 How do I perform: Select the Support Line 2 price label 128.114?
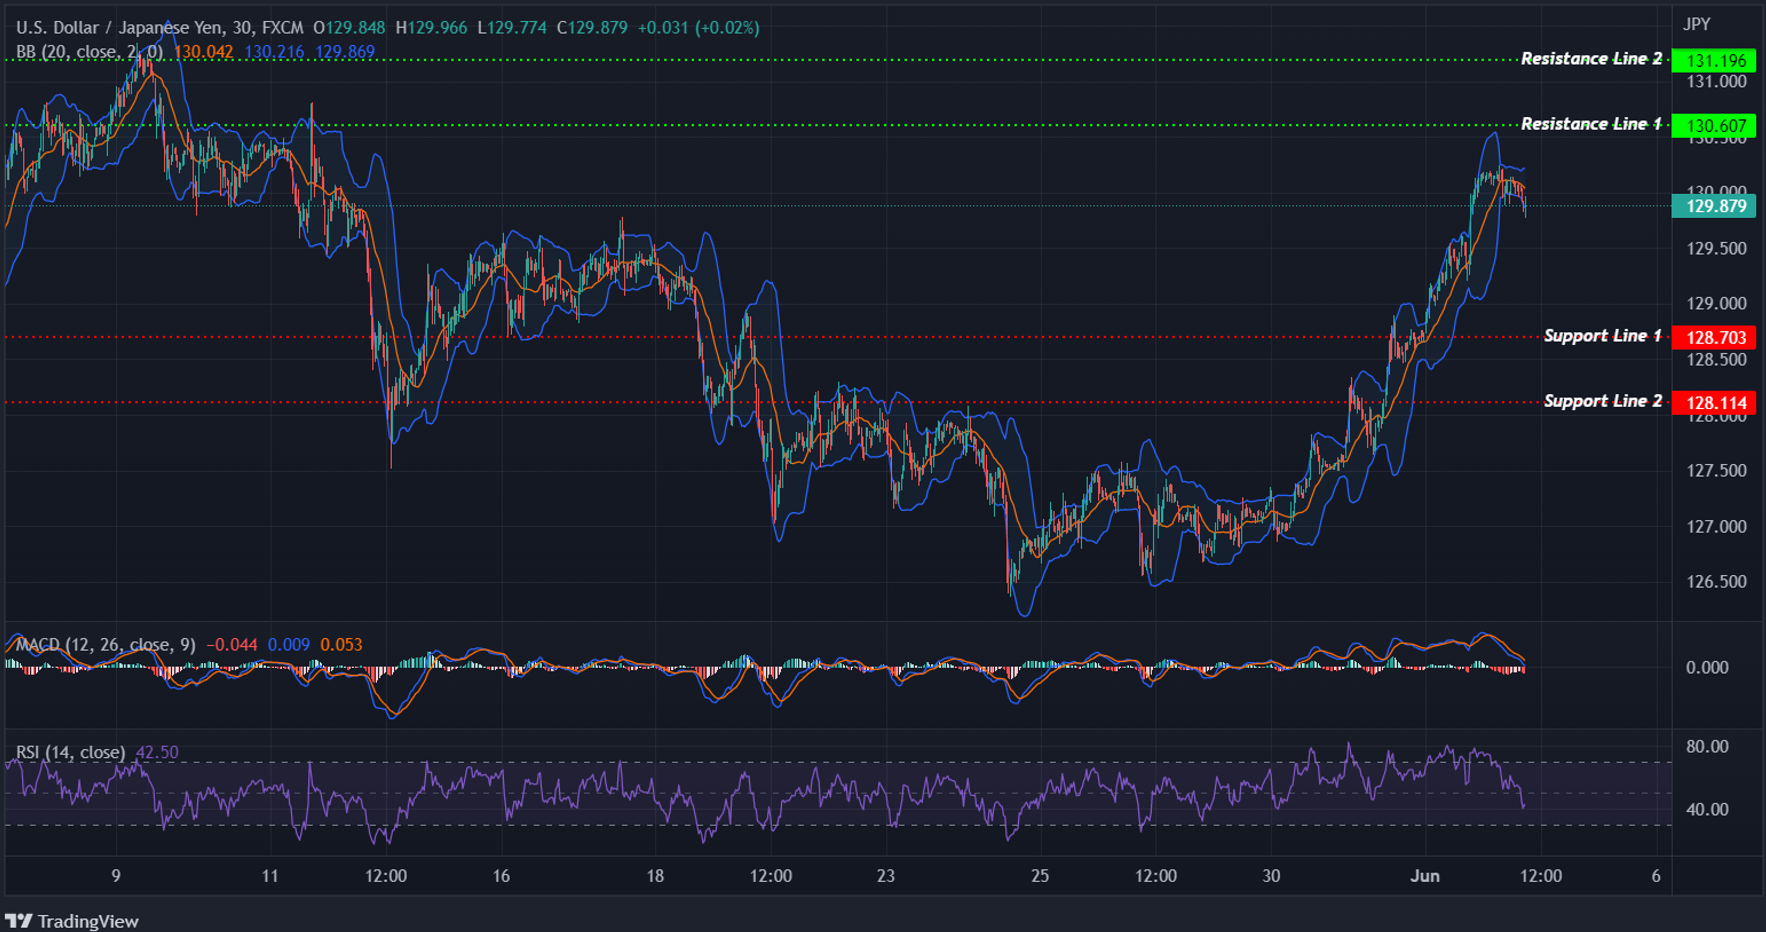[1714, 401]
